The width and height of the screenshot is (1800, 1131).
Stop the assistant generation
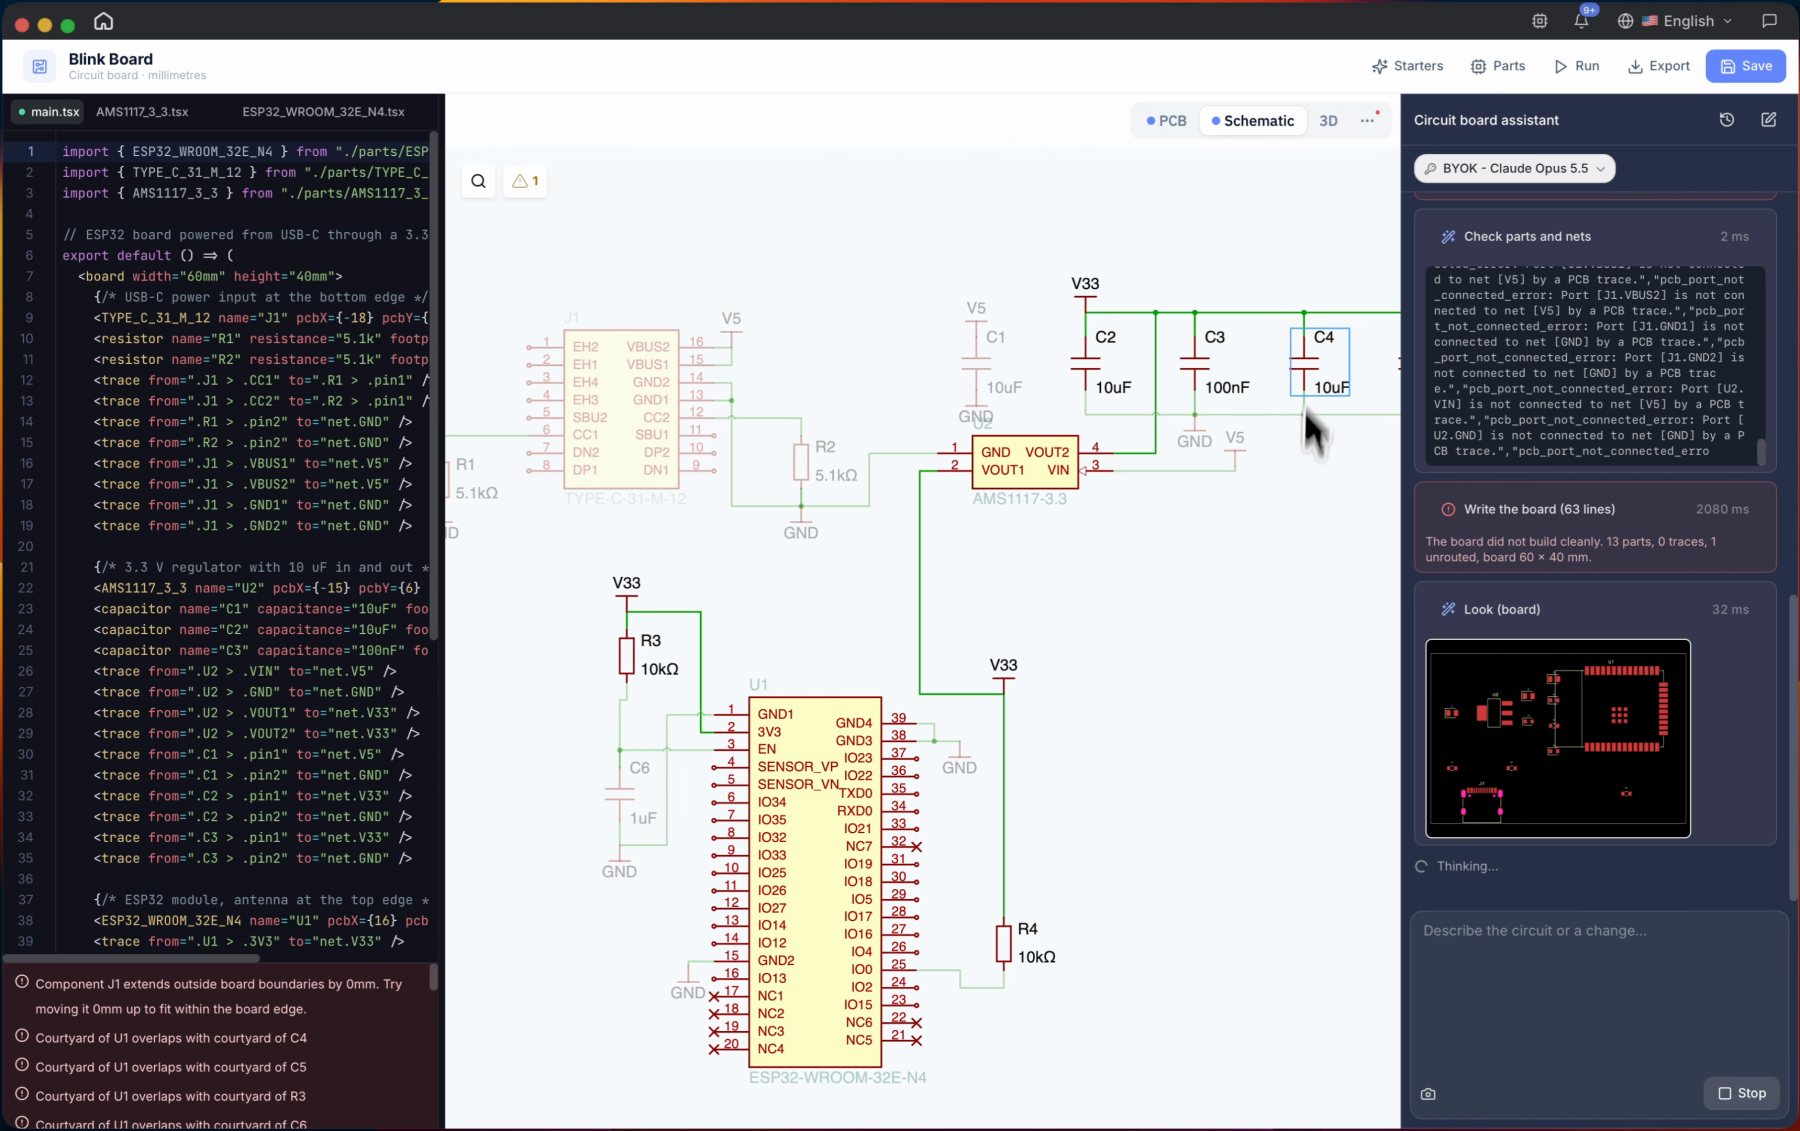(1741, 1093)
